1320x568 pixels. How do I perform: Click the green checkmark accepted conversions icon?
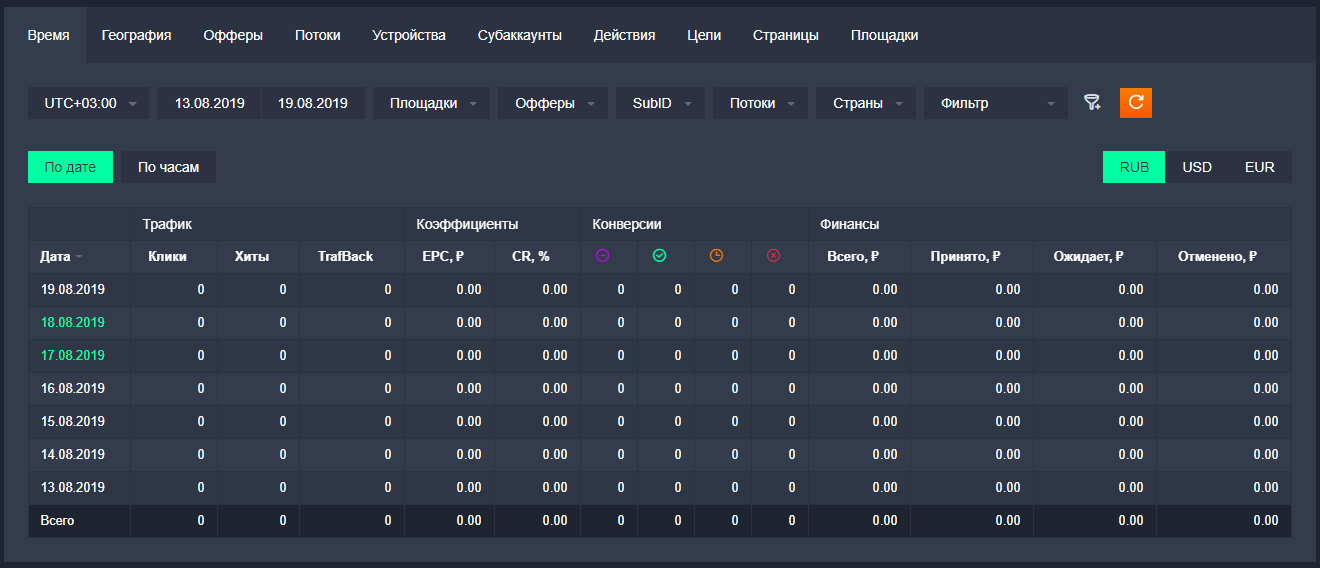tap(659, 256)
